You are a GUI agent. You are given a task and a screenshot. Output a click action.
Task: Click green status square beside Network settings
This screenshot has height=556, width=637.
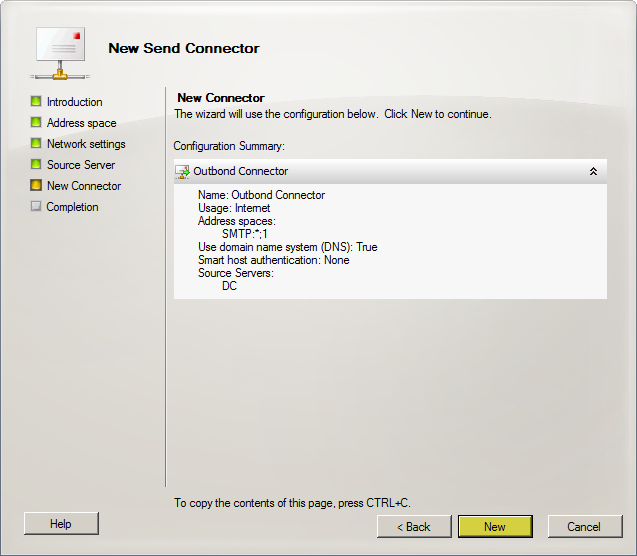click(36, 143)
